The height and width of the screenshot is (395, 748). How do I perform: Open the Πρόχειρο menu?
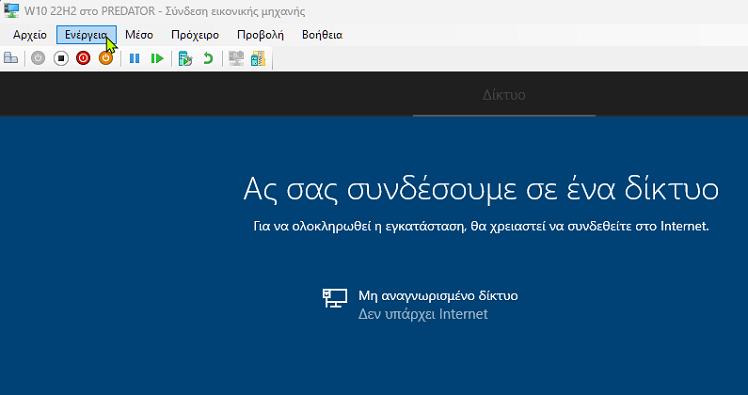(195, 35)
